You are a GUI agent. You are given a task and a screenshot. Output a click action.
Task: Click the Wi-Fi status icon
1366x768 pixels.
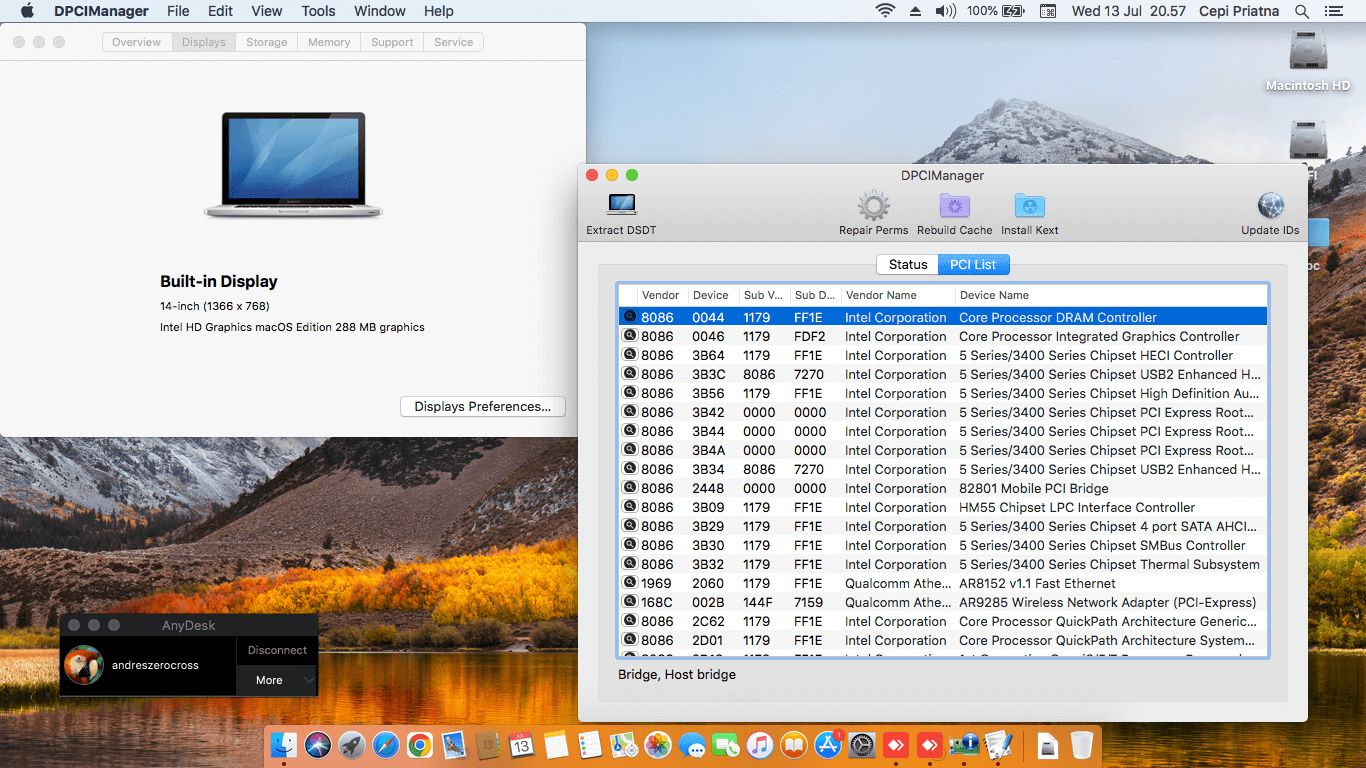coord(885,11)
